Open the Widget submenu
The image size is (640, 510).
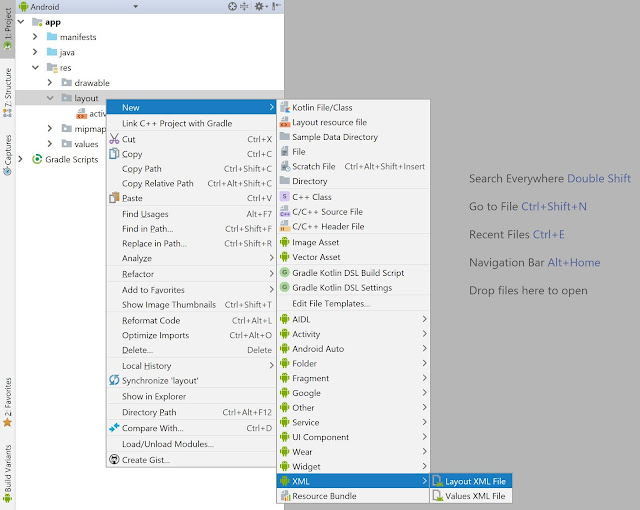point(353,466)
